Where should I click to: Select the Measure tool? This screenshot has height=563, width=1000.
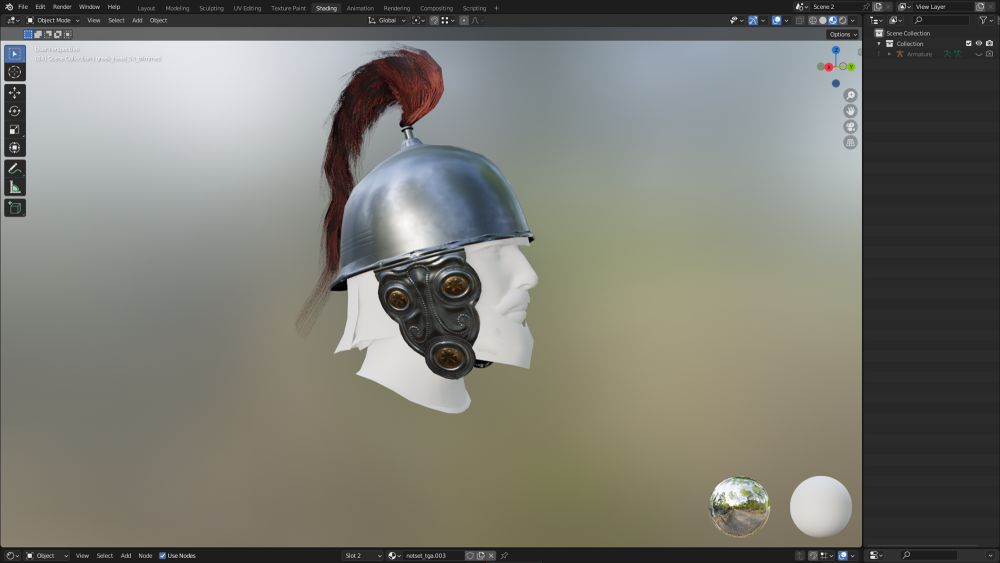(15, 187)
